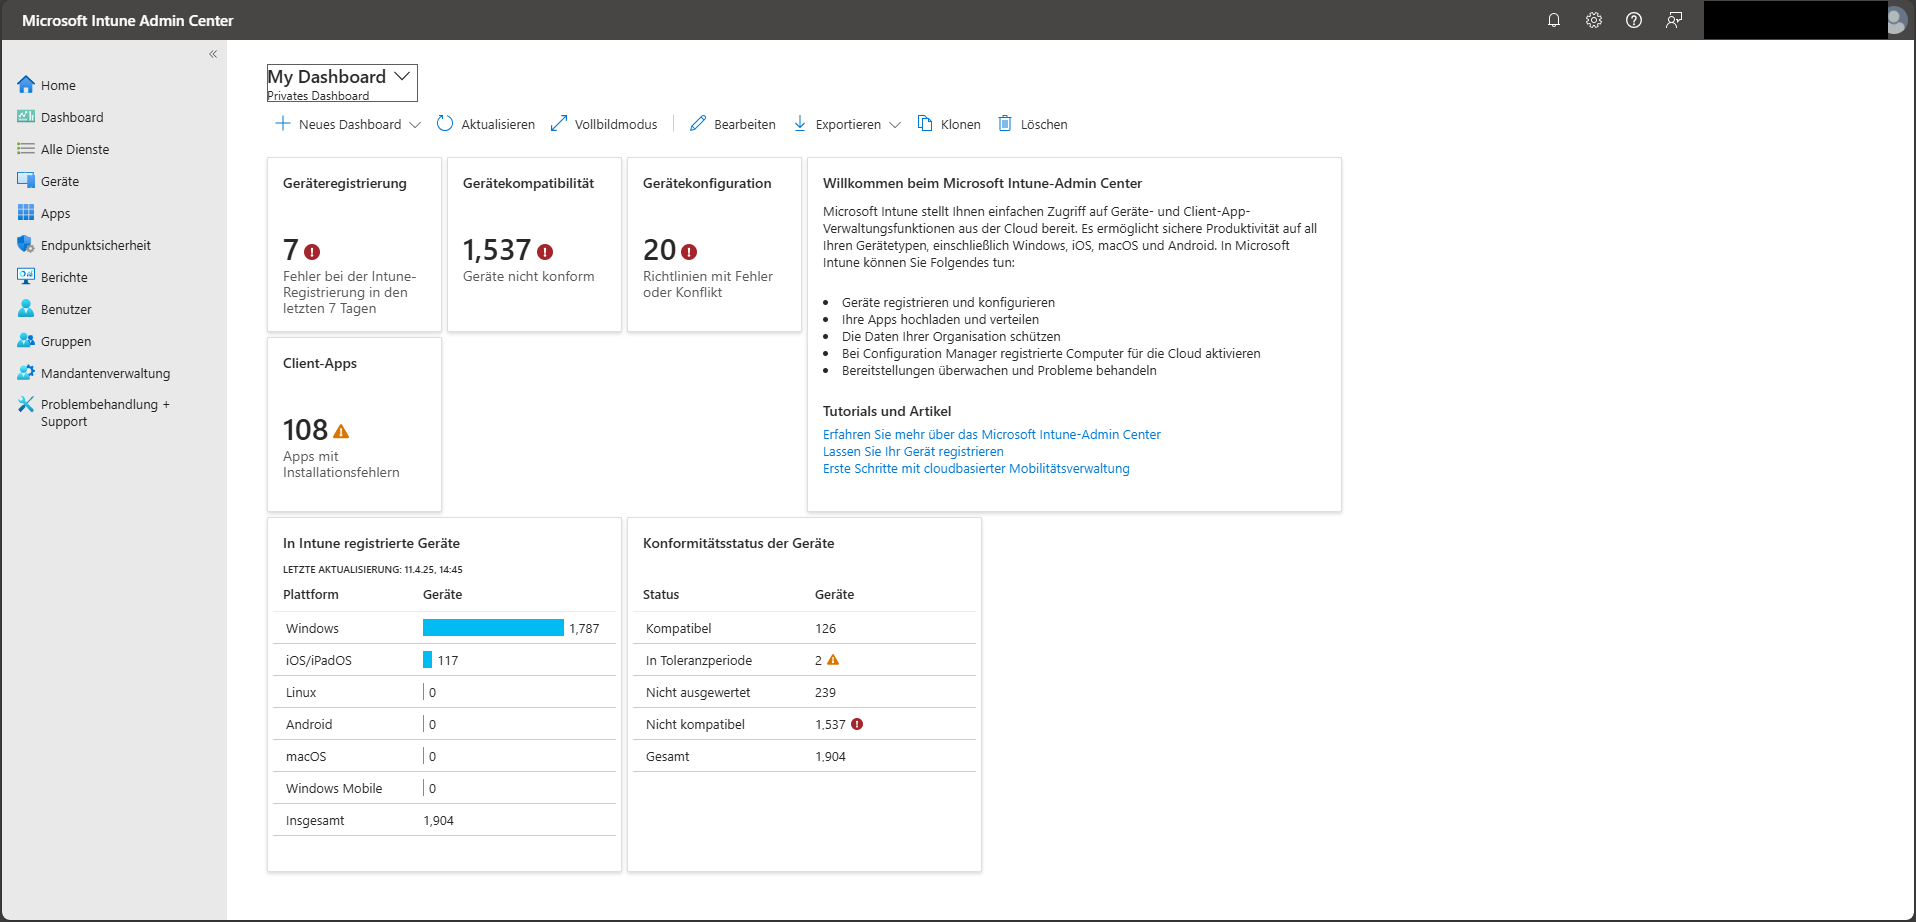Click the Klonen copy icon
Viewport: 1916px width, 922px height.
click(925, 124)
